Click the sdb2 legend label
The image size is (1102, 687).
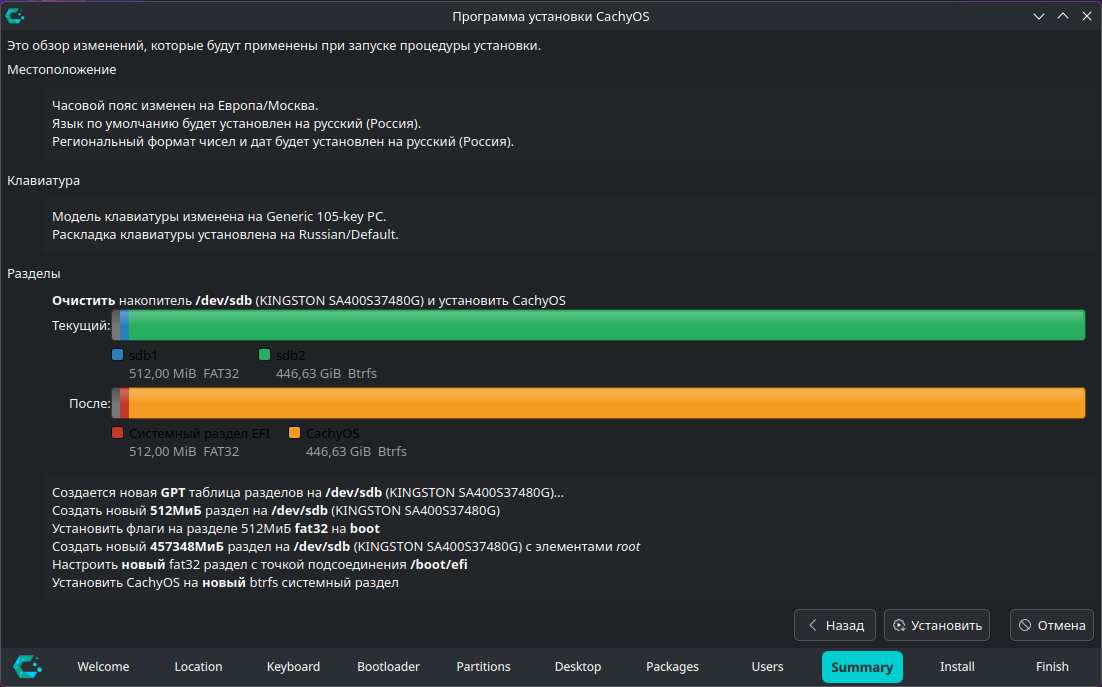pos(290,355)
